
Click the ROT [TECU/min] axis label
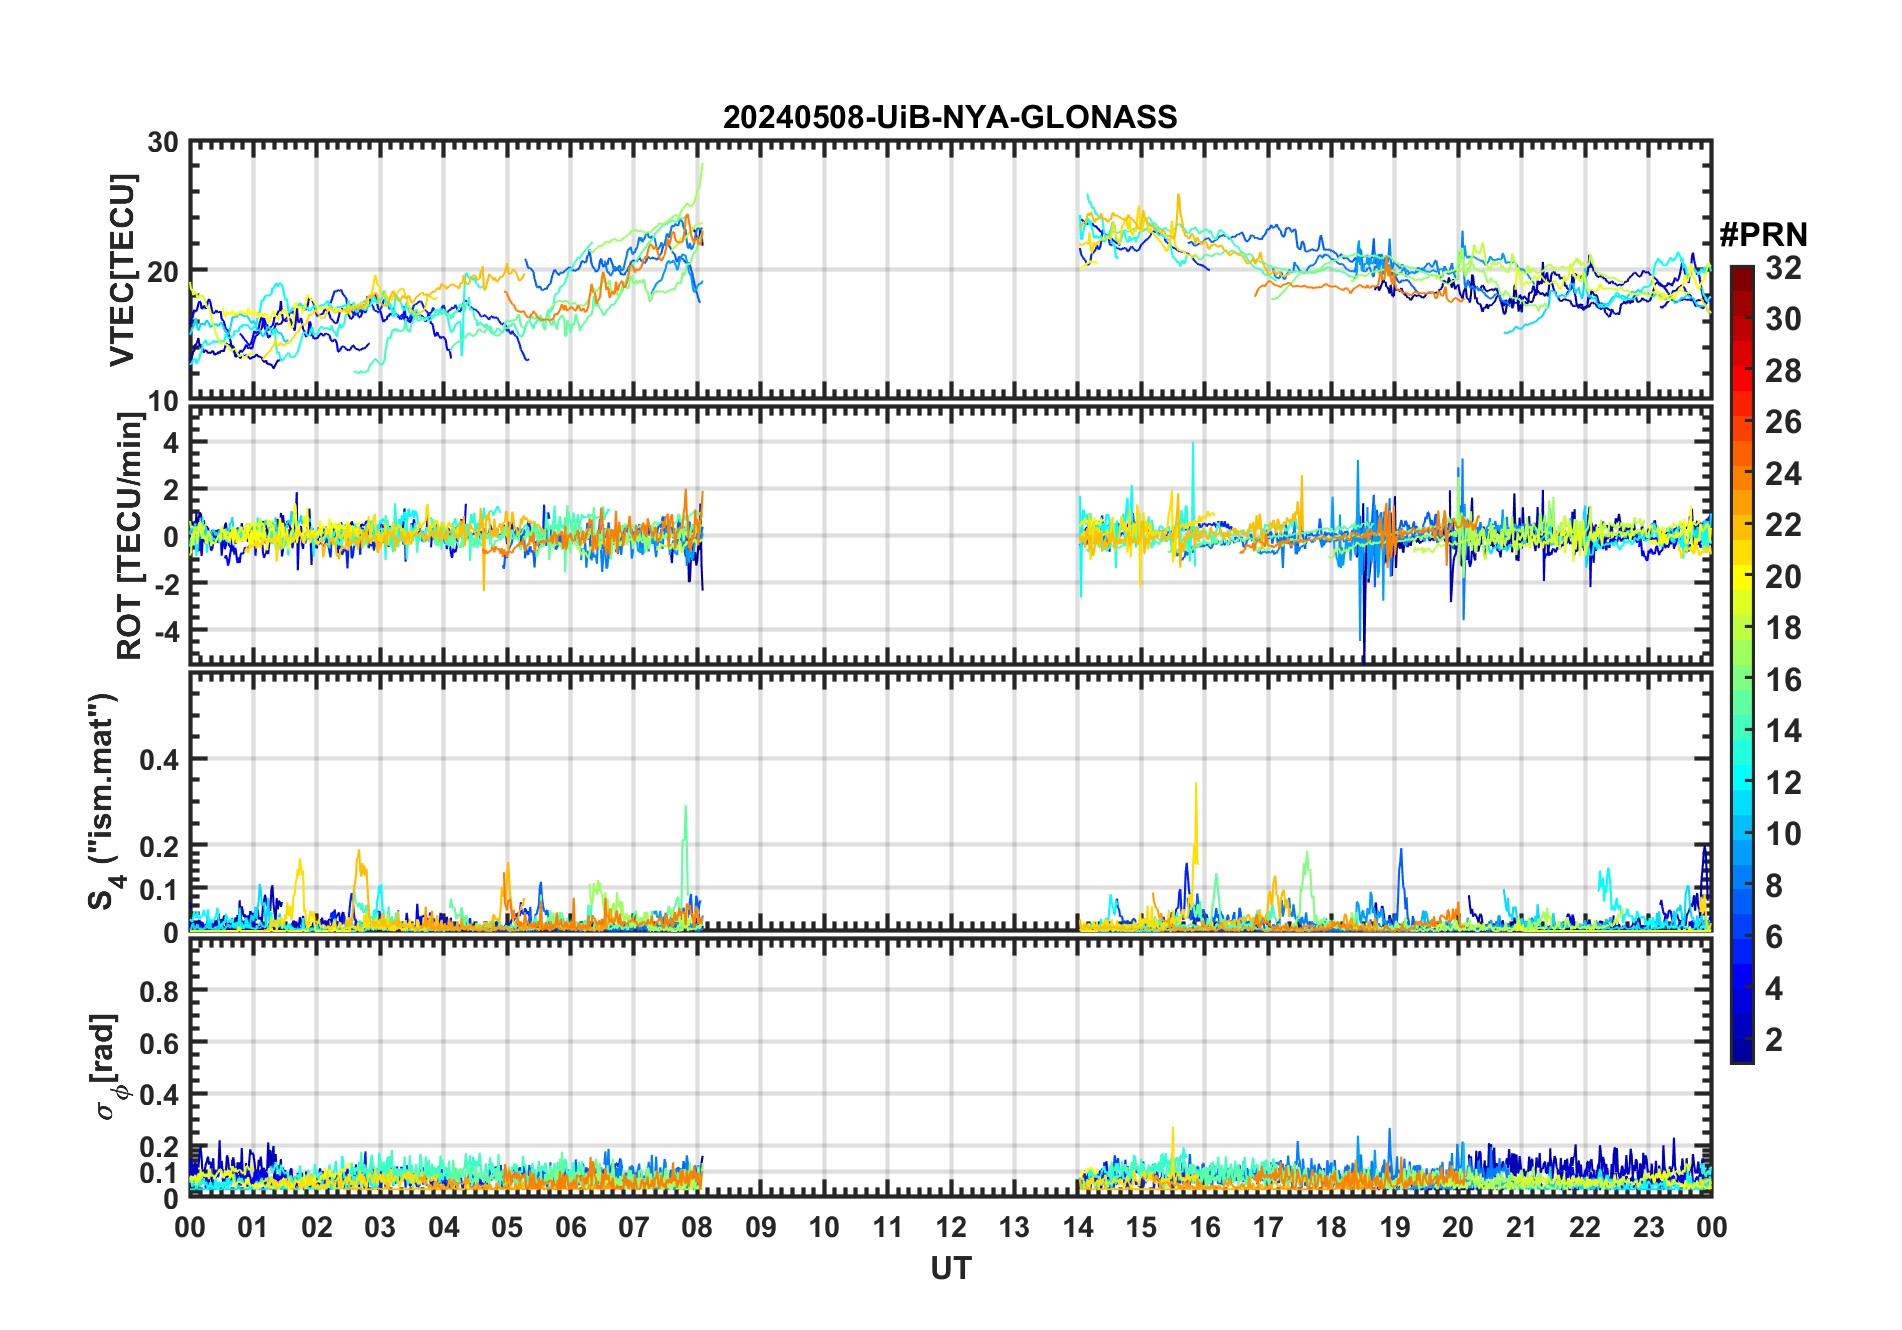[129, 535]
